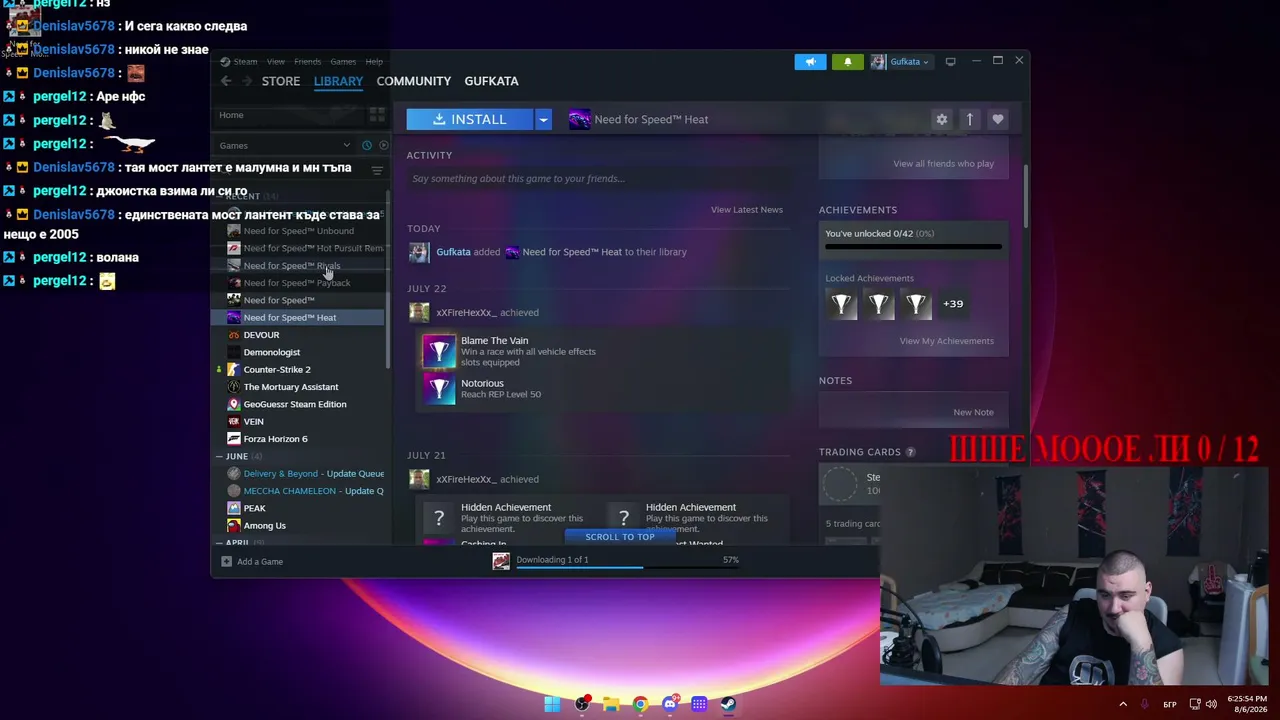Switch to the COMMUNITY tab
This screenshot has height=720, width=1280.
(x=414, y=81)
